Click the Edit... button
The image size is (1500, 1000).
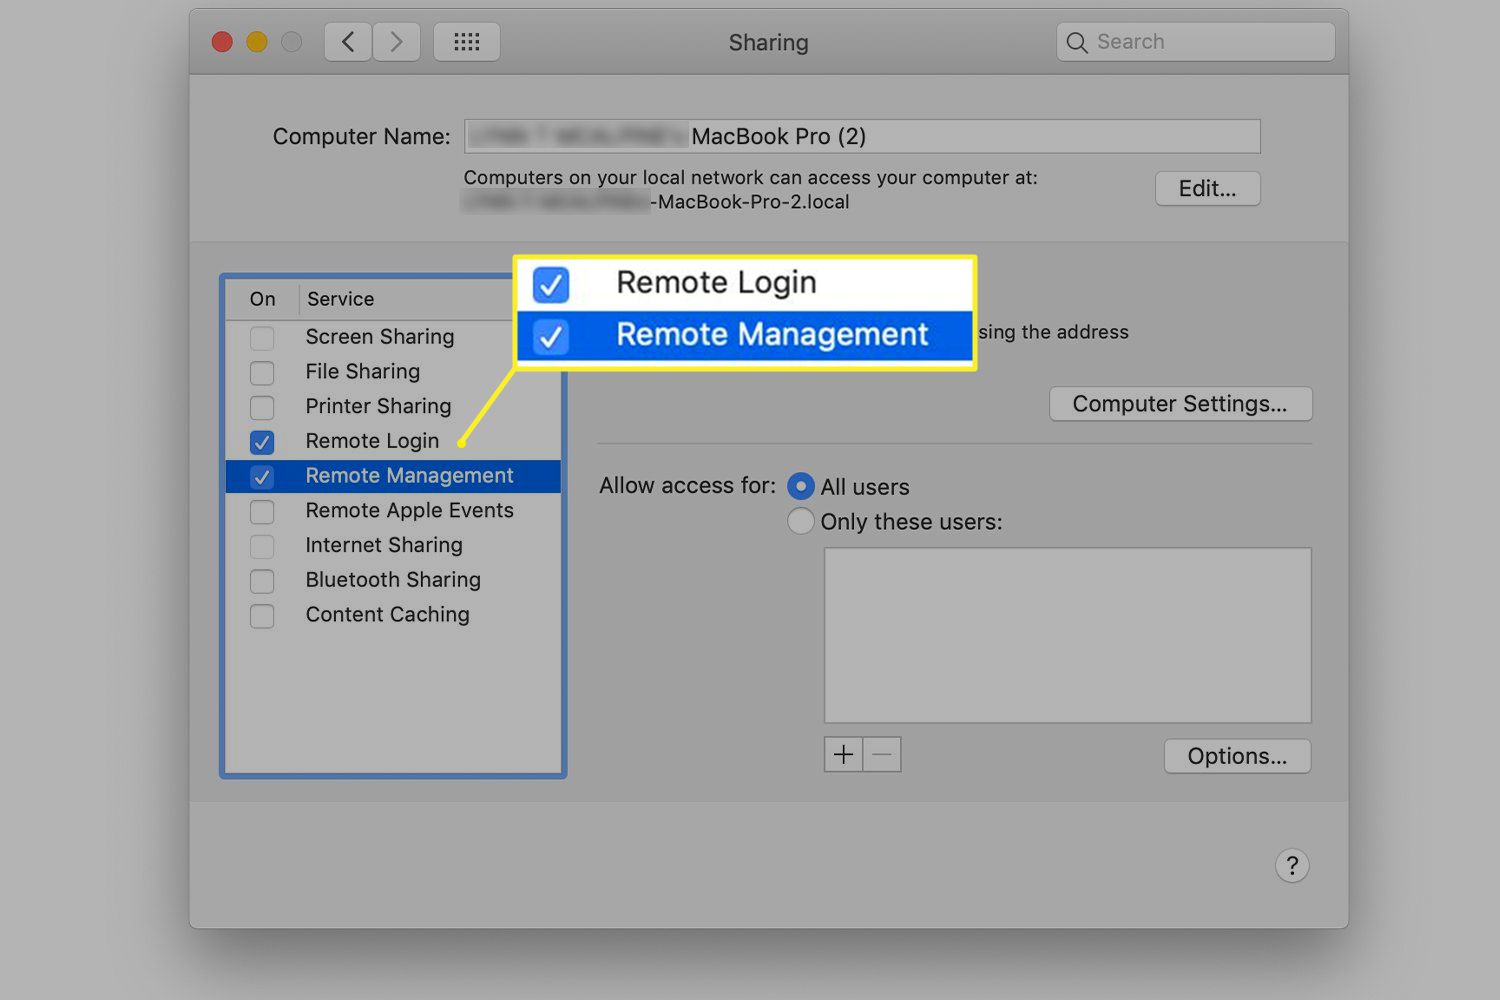(x=1207, y=189)
